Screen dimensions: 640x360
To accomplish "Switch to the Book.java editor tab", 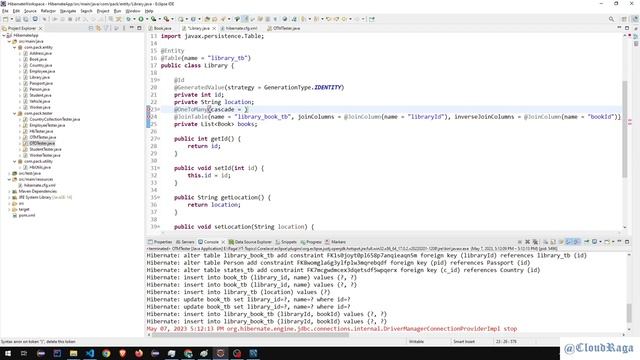I will pos(160,29).
